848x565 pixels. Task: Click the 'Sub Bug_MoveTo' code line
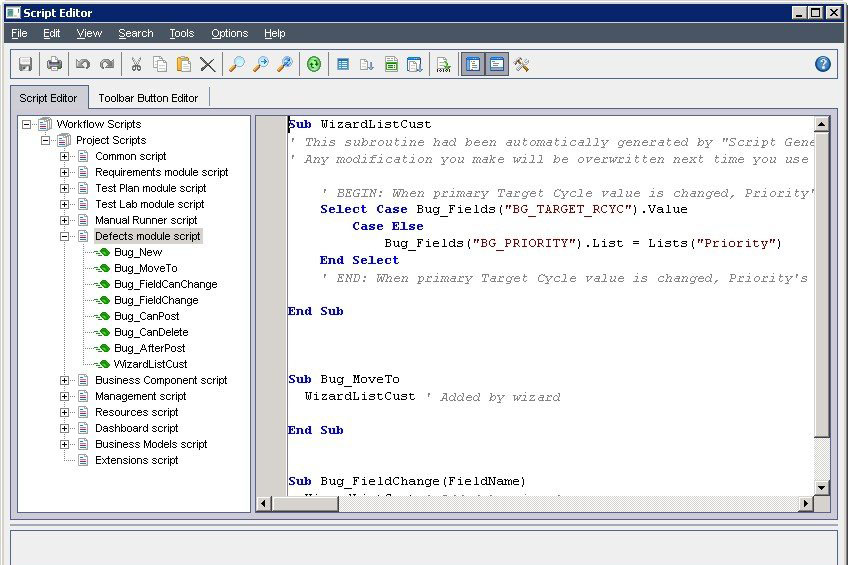344,379
